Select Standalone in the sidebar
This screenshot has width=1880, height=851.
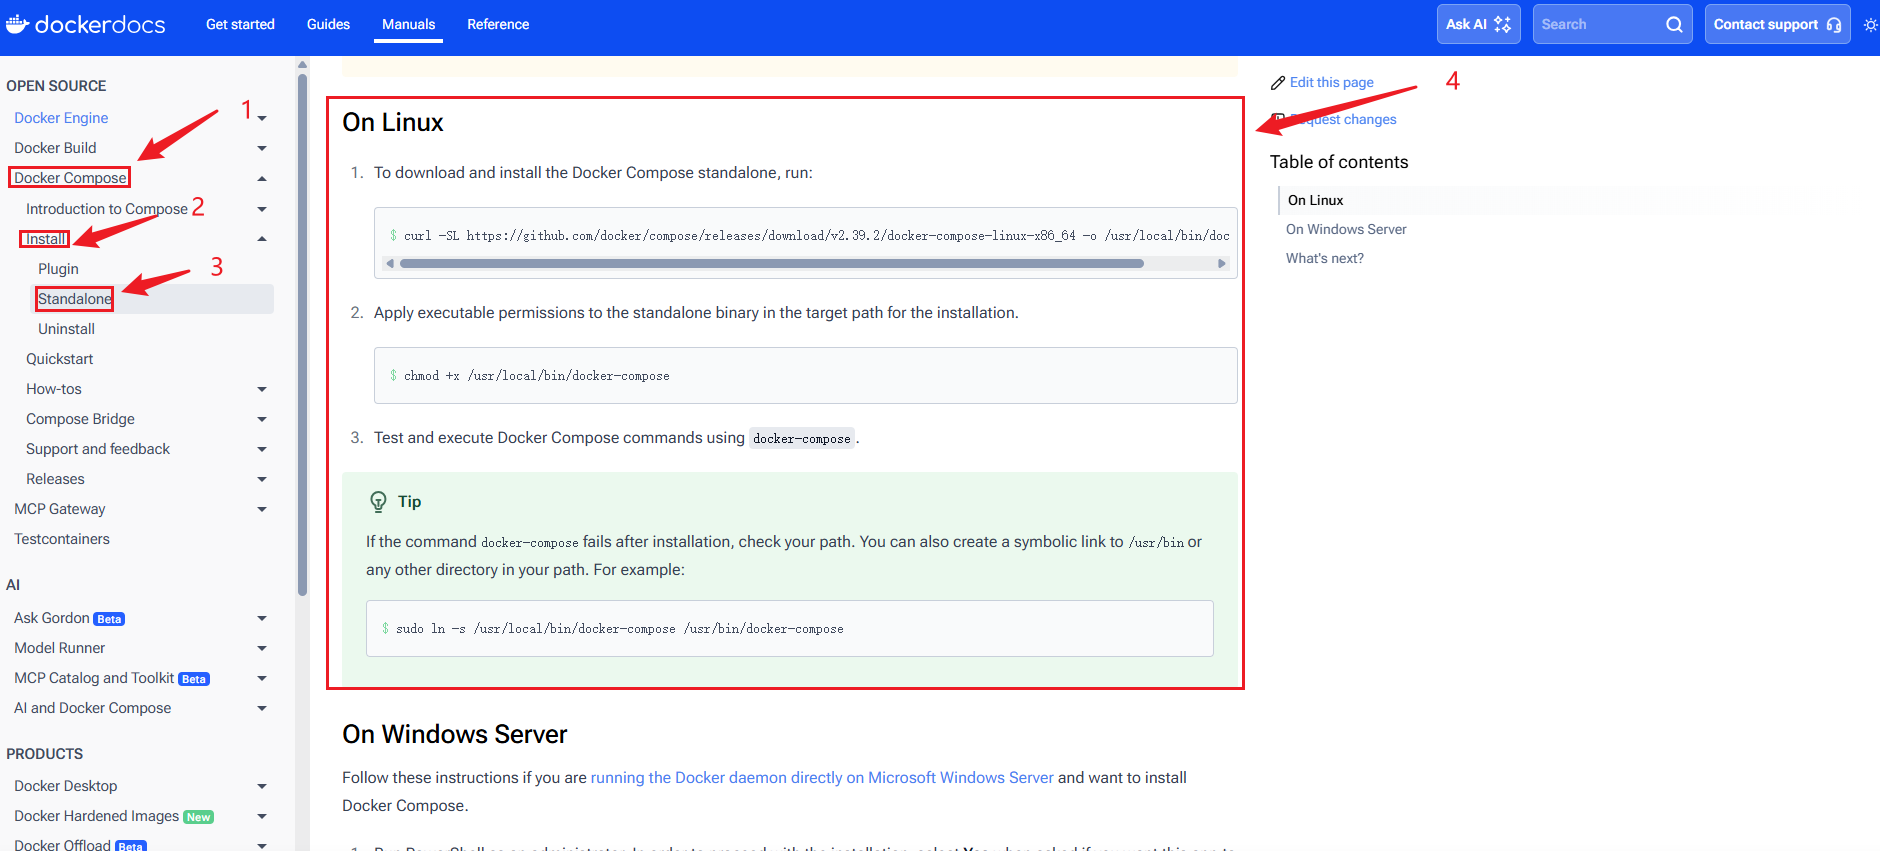pos(75,299)
